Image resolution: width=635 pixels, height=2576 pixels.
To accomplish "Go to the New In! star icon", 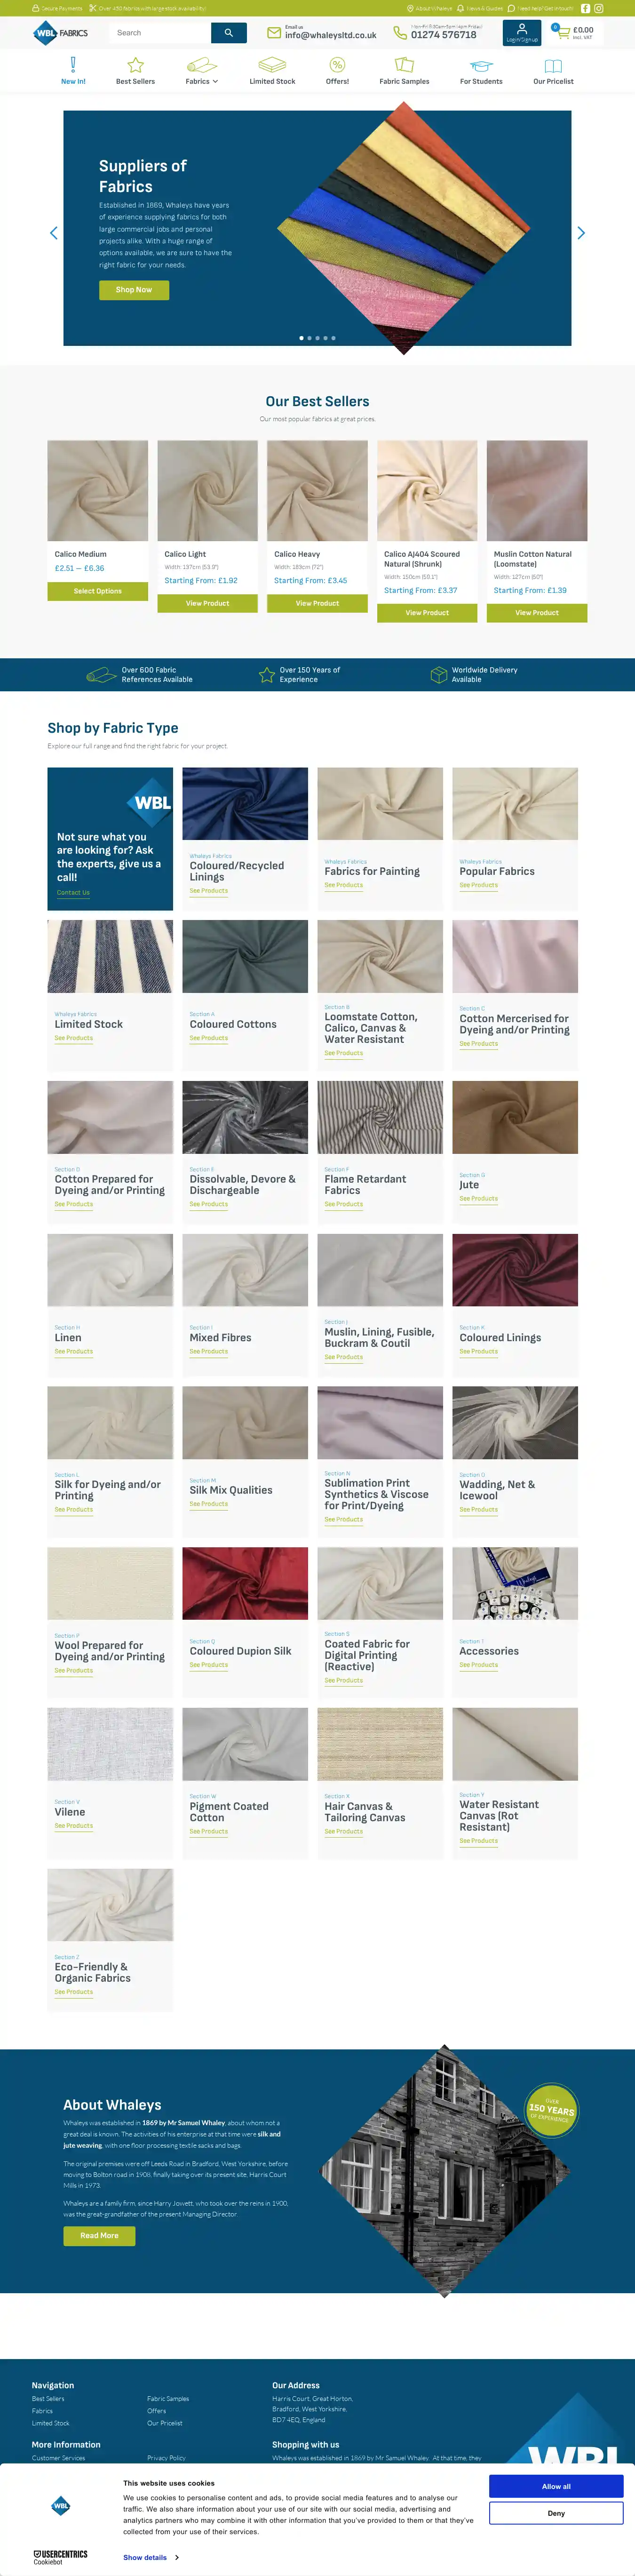I will (73, 65).
